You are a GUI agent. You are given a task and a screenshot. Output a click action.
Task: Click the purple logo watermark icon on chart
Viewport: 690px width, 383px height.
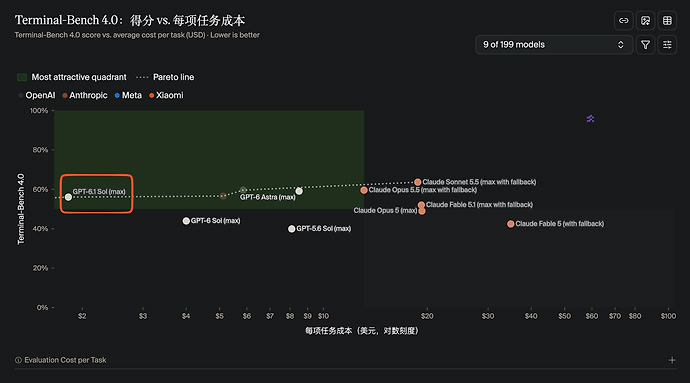pos(591,118)
